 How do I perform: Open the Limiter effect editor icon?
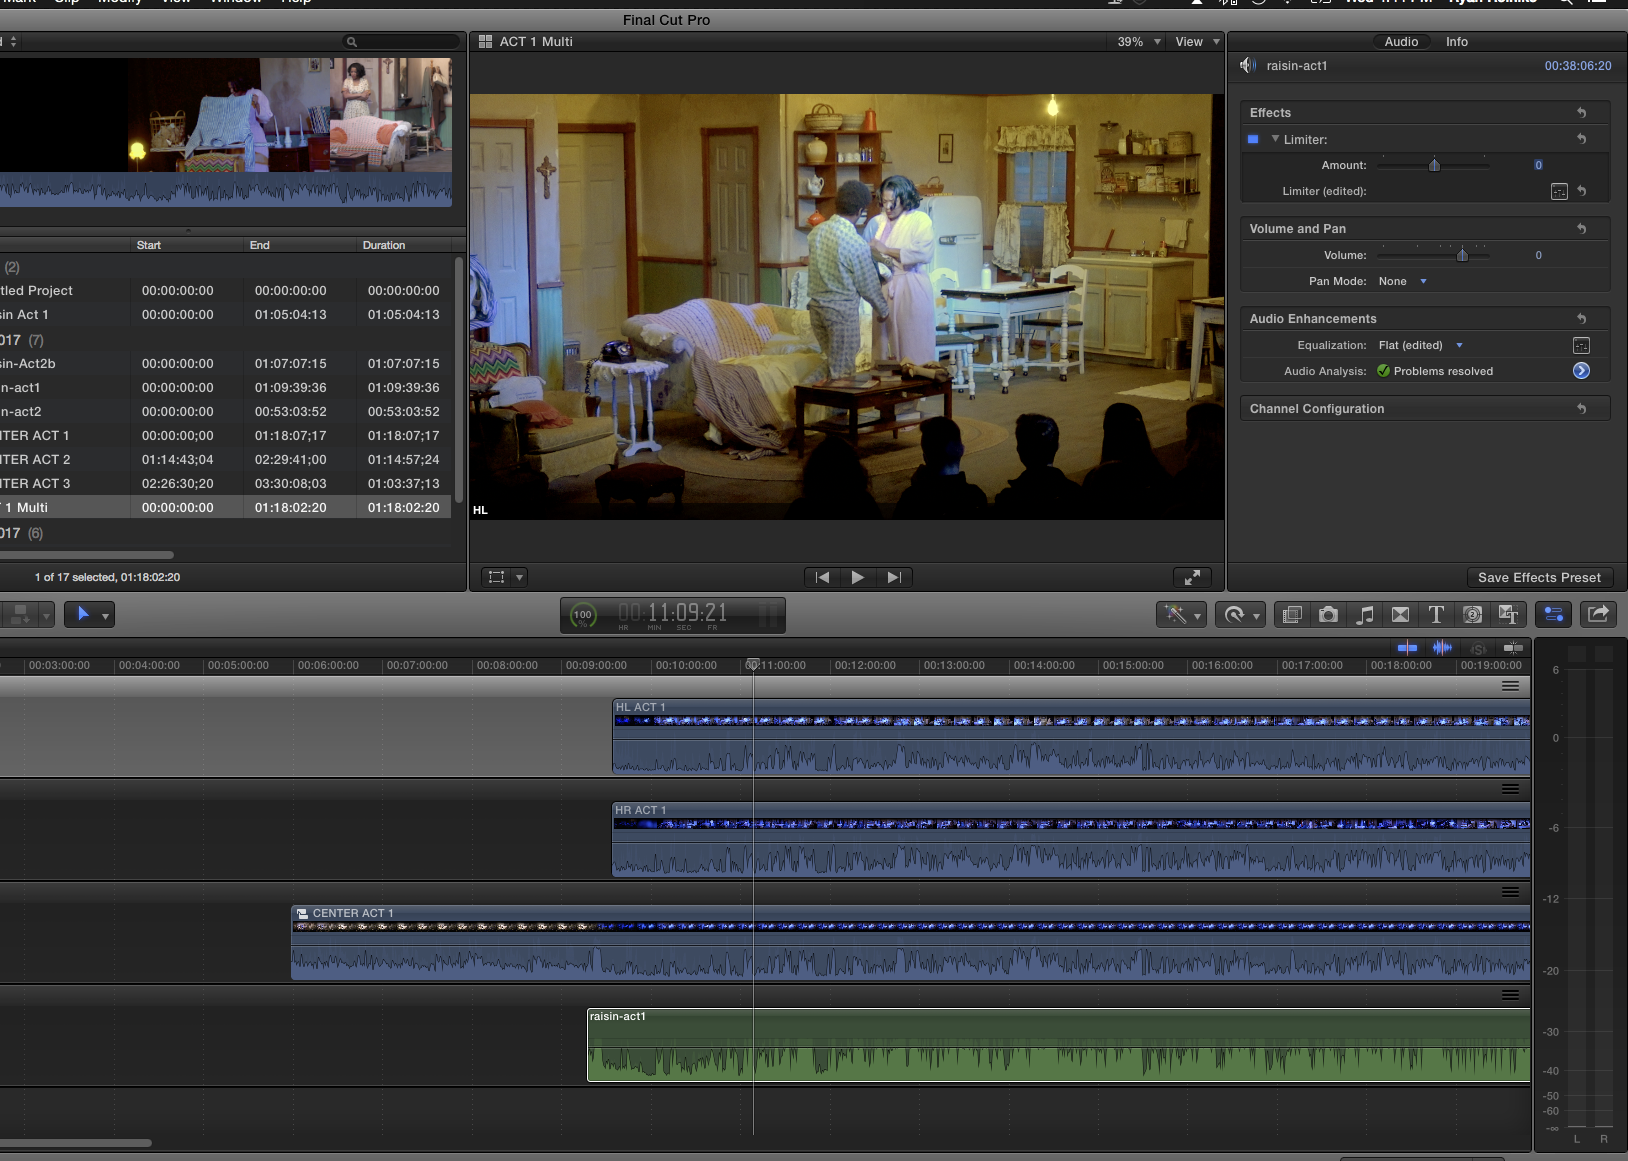tap(1559, 191)
